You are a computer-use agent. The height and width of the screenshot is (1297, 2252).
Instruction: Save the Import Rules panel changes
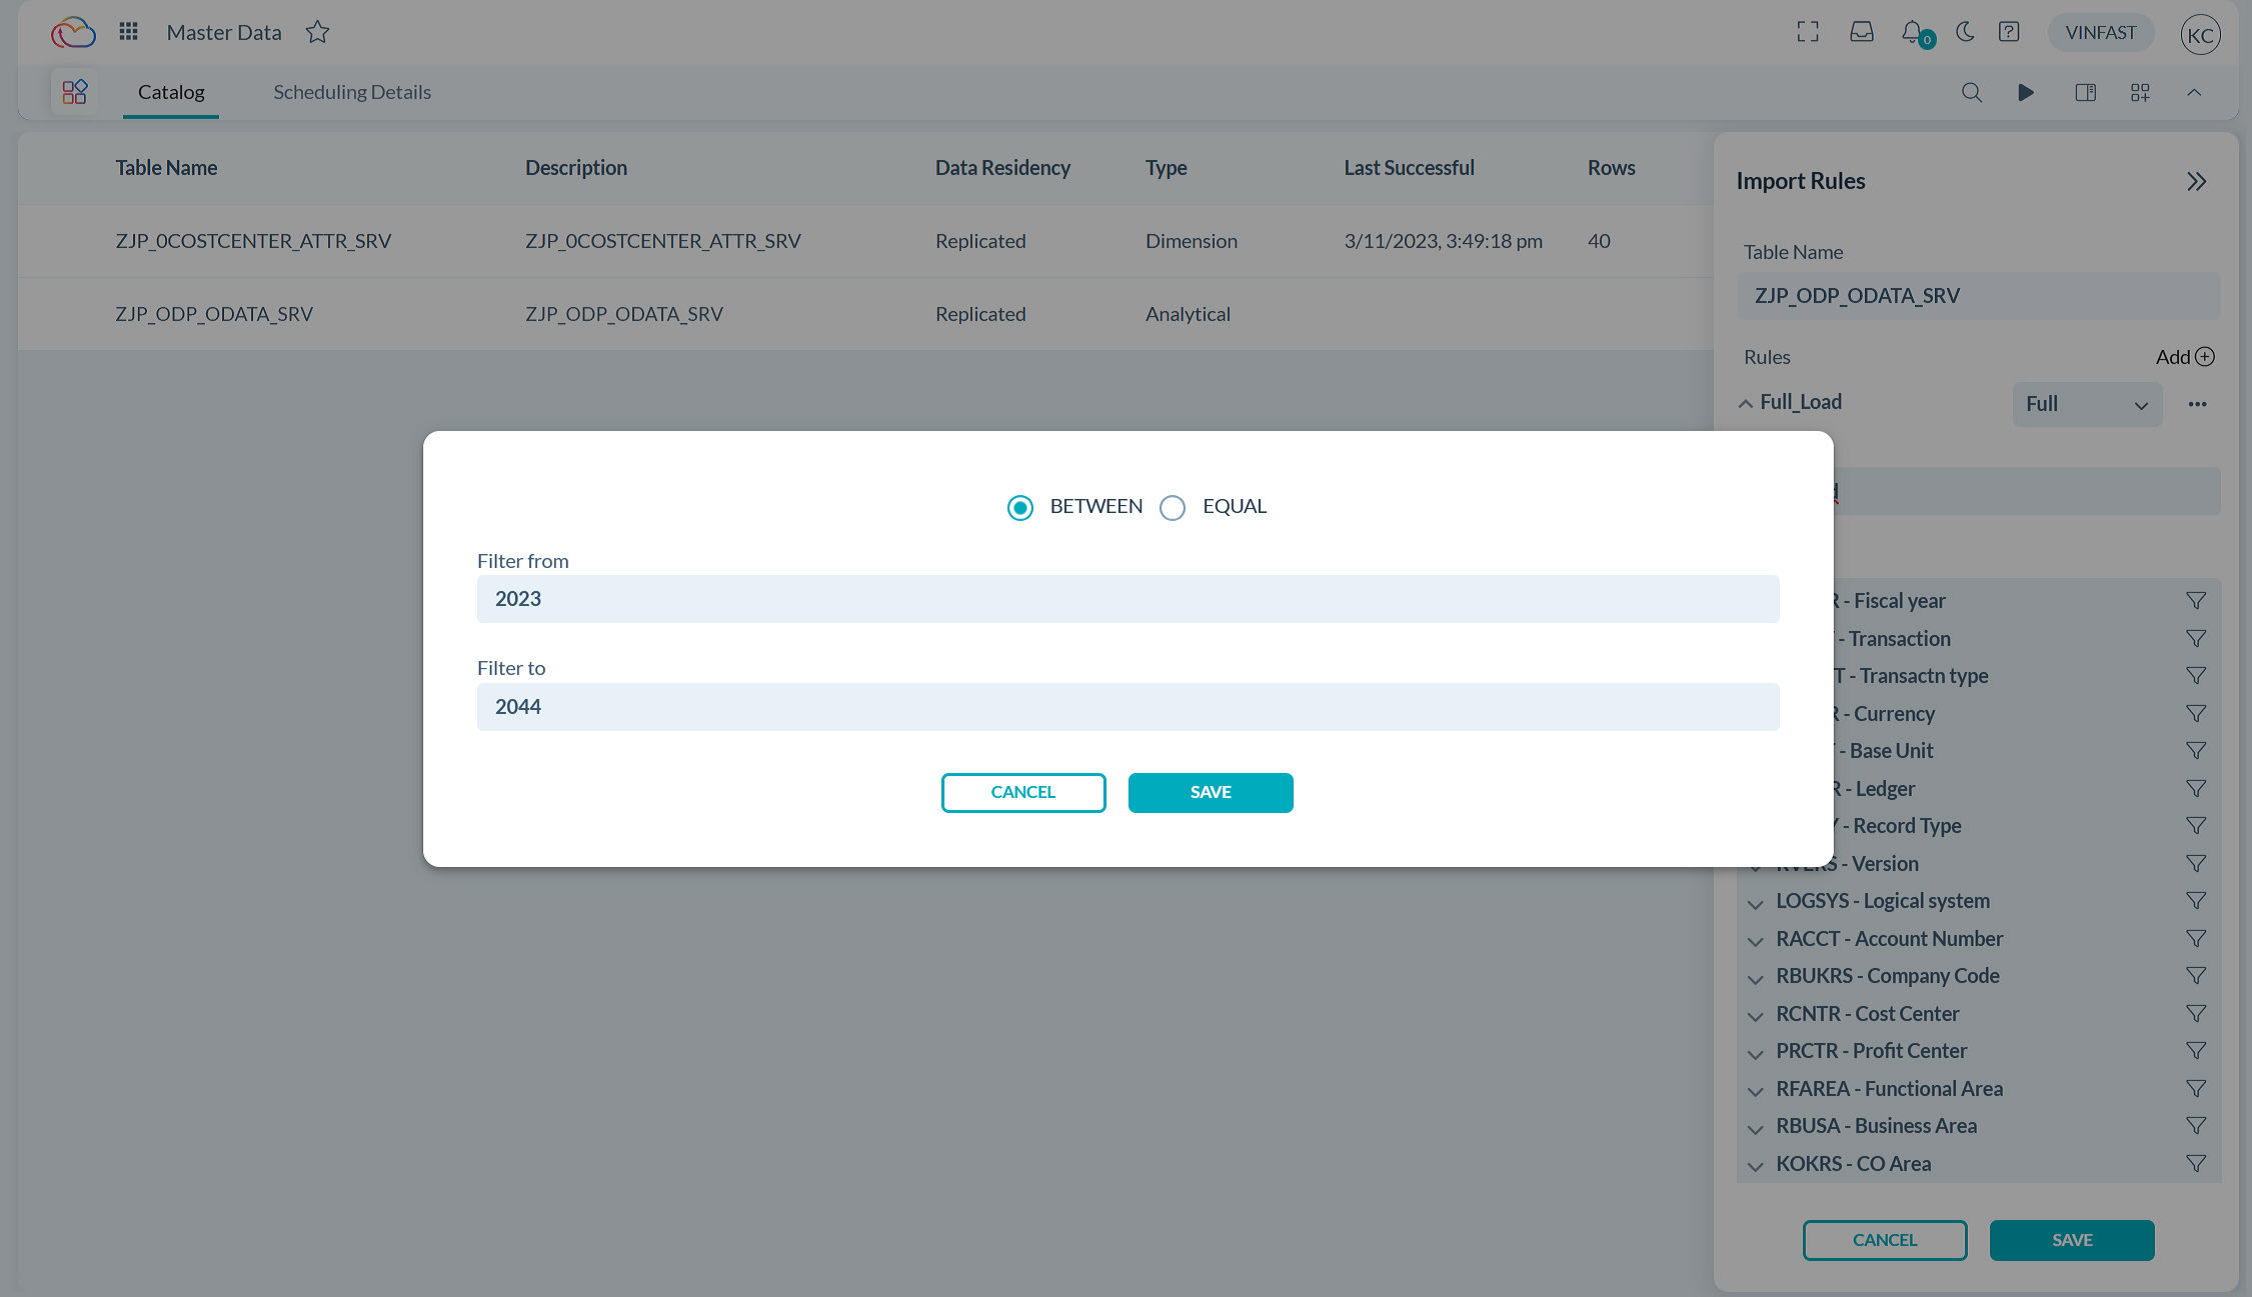pyautogui.click(x=2072, y=1239)
